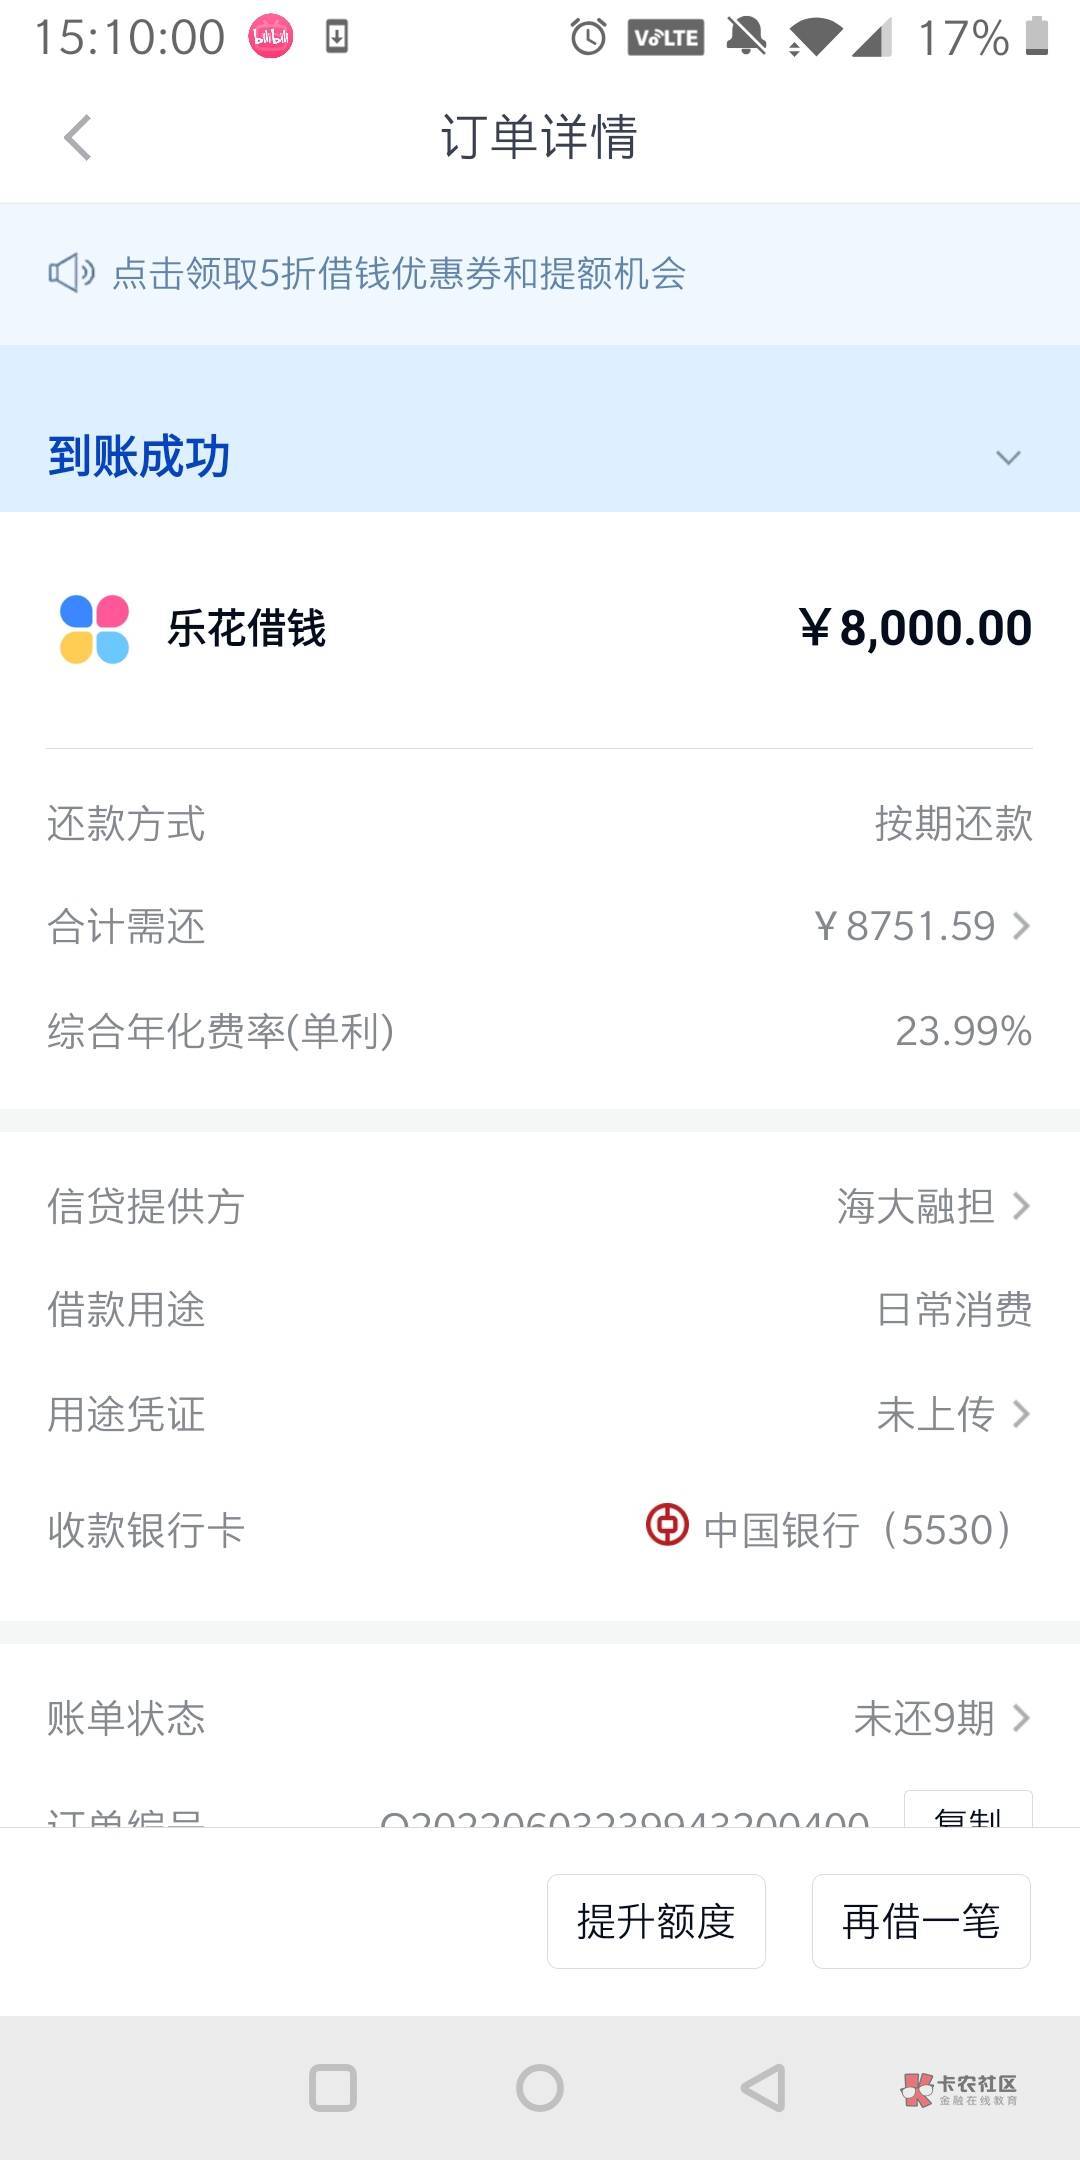Tap the alarm clock icon in status bar

pos(588,38)
